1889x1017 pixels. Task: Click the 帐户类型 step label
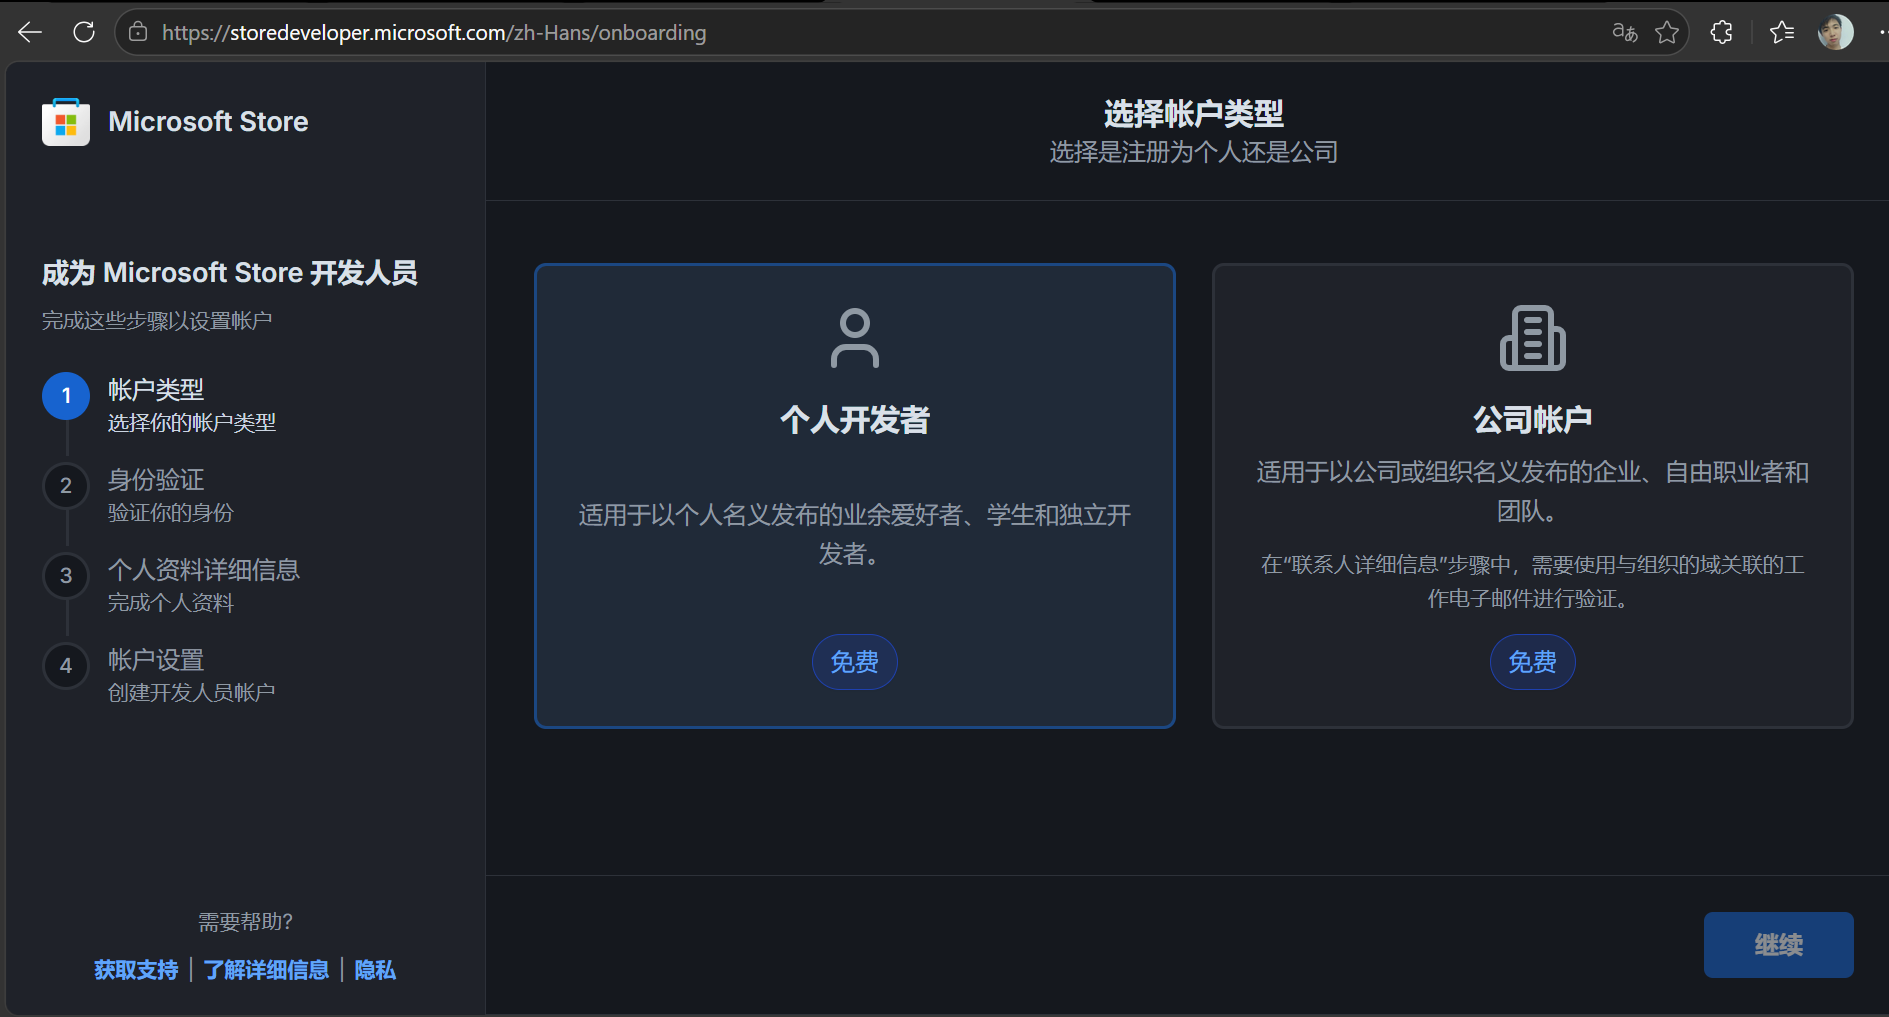point(156,389)
